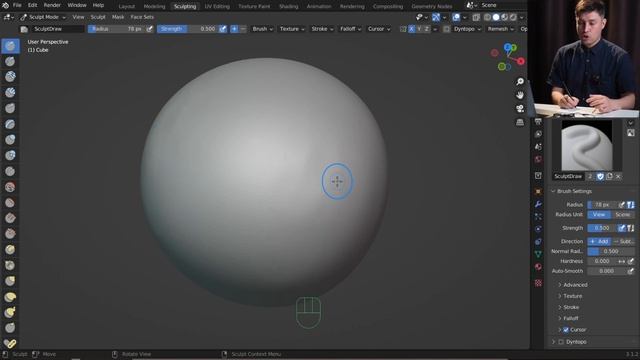Click the plus direction button in header
The height and width of the screenshot is (360, 640).
[x=234, y=29]
